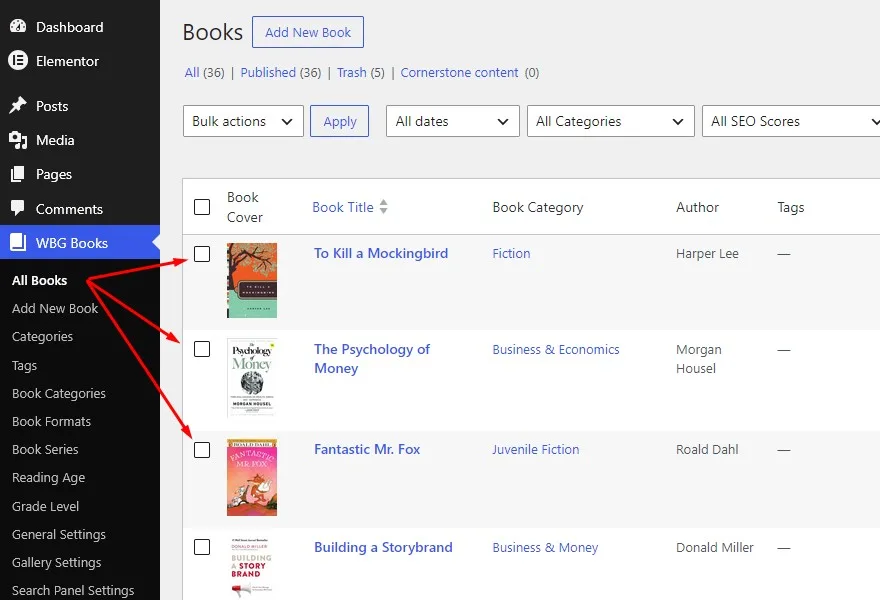
Task: Click the Fiction category link
Action: pos(511,253)
